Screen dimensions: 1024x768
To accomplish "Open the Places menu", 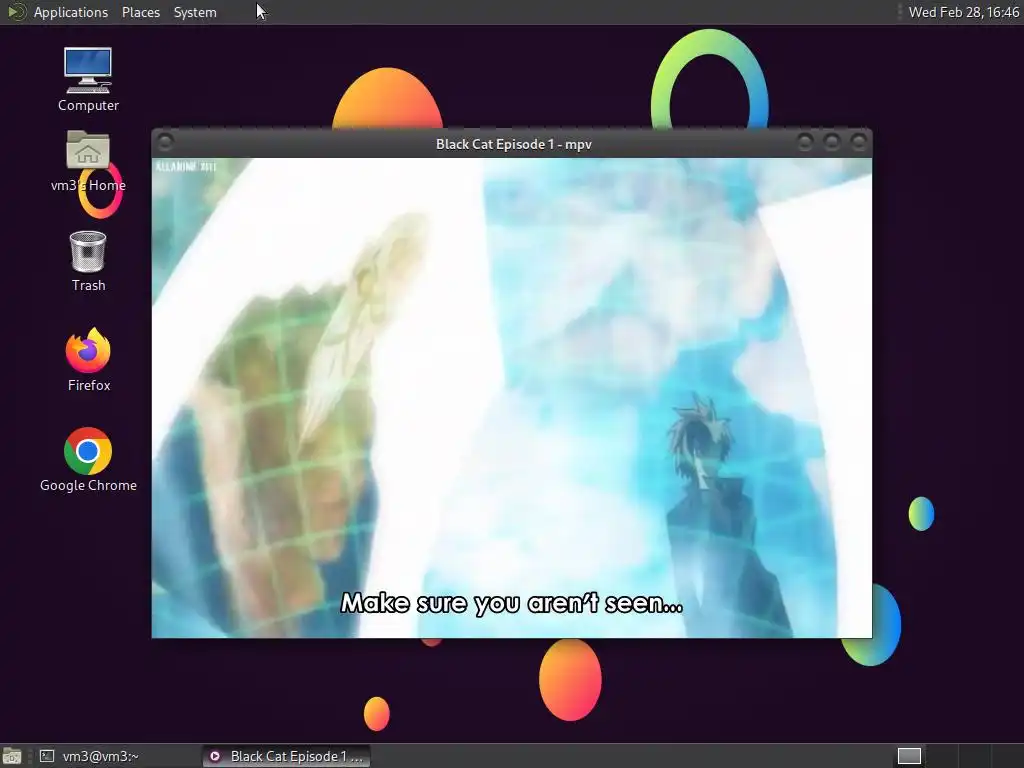I will [140, 12].
